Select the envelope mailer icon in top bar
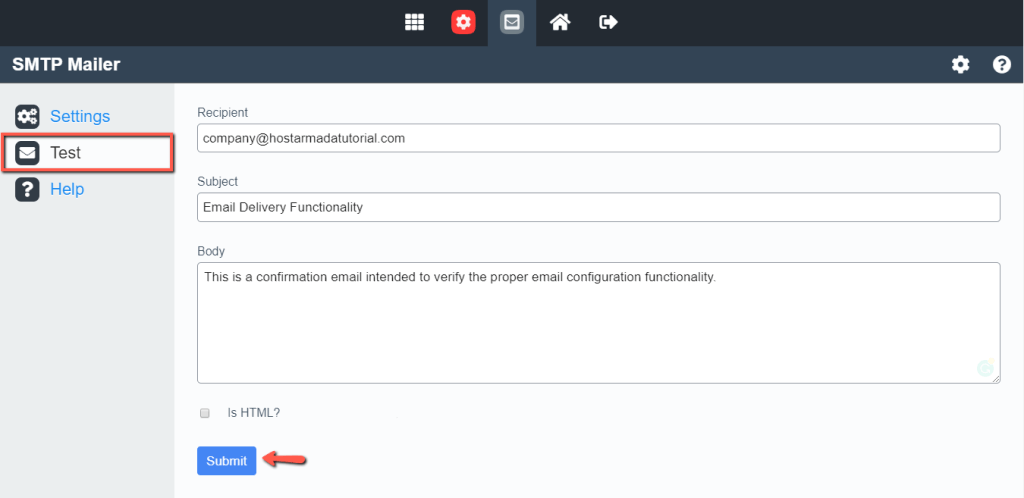The width and height of the screenshot is (1024, 498). 512,22
